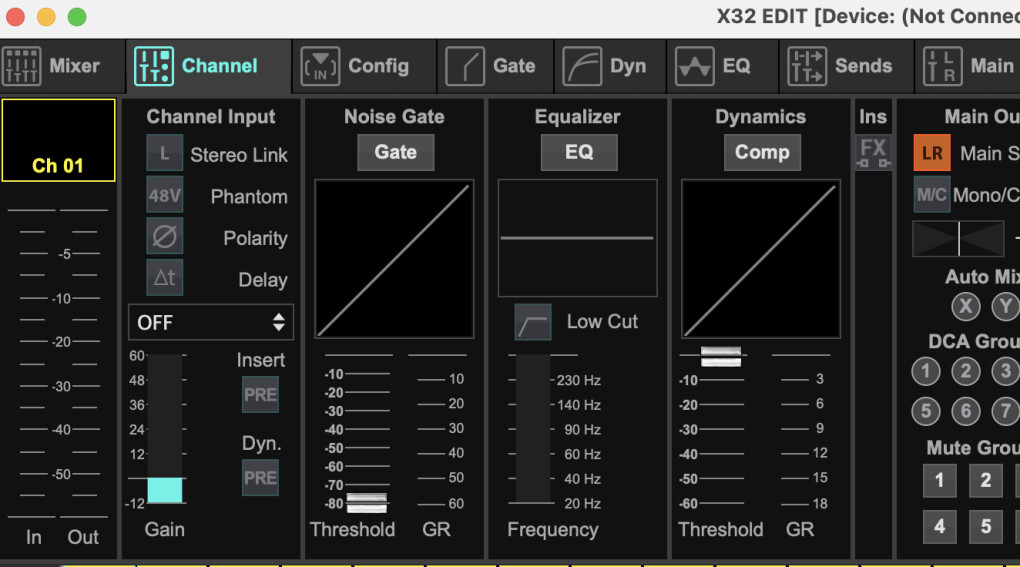Assign Mute Group 1
1020x567 pixels.
[939, 481]
